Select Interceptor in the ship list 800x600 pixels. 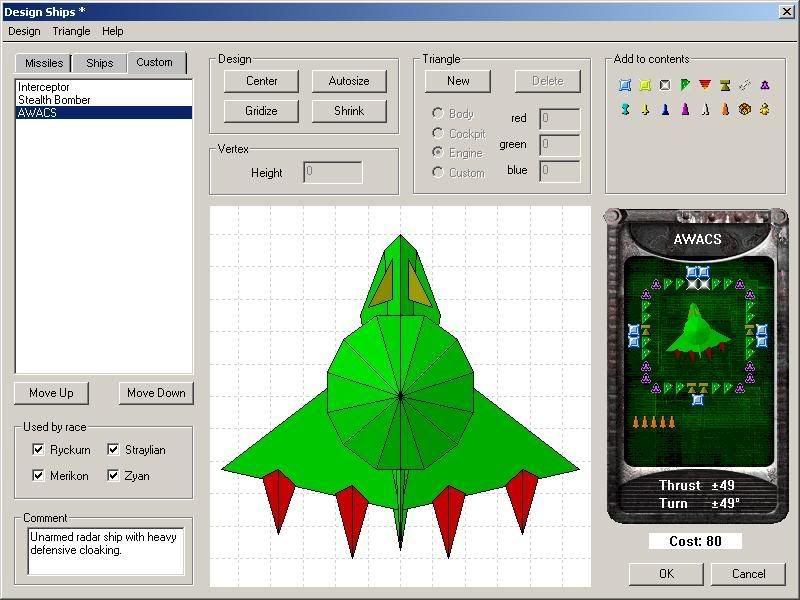(x=104, y=87)
